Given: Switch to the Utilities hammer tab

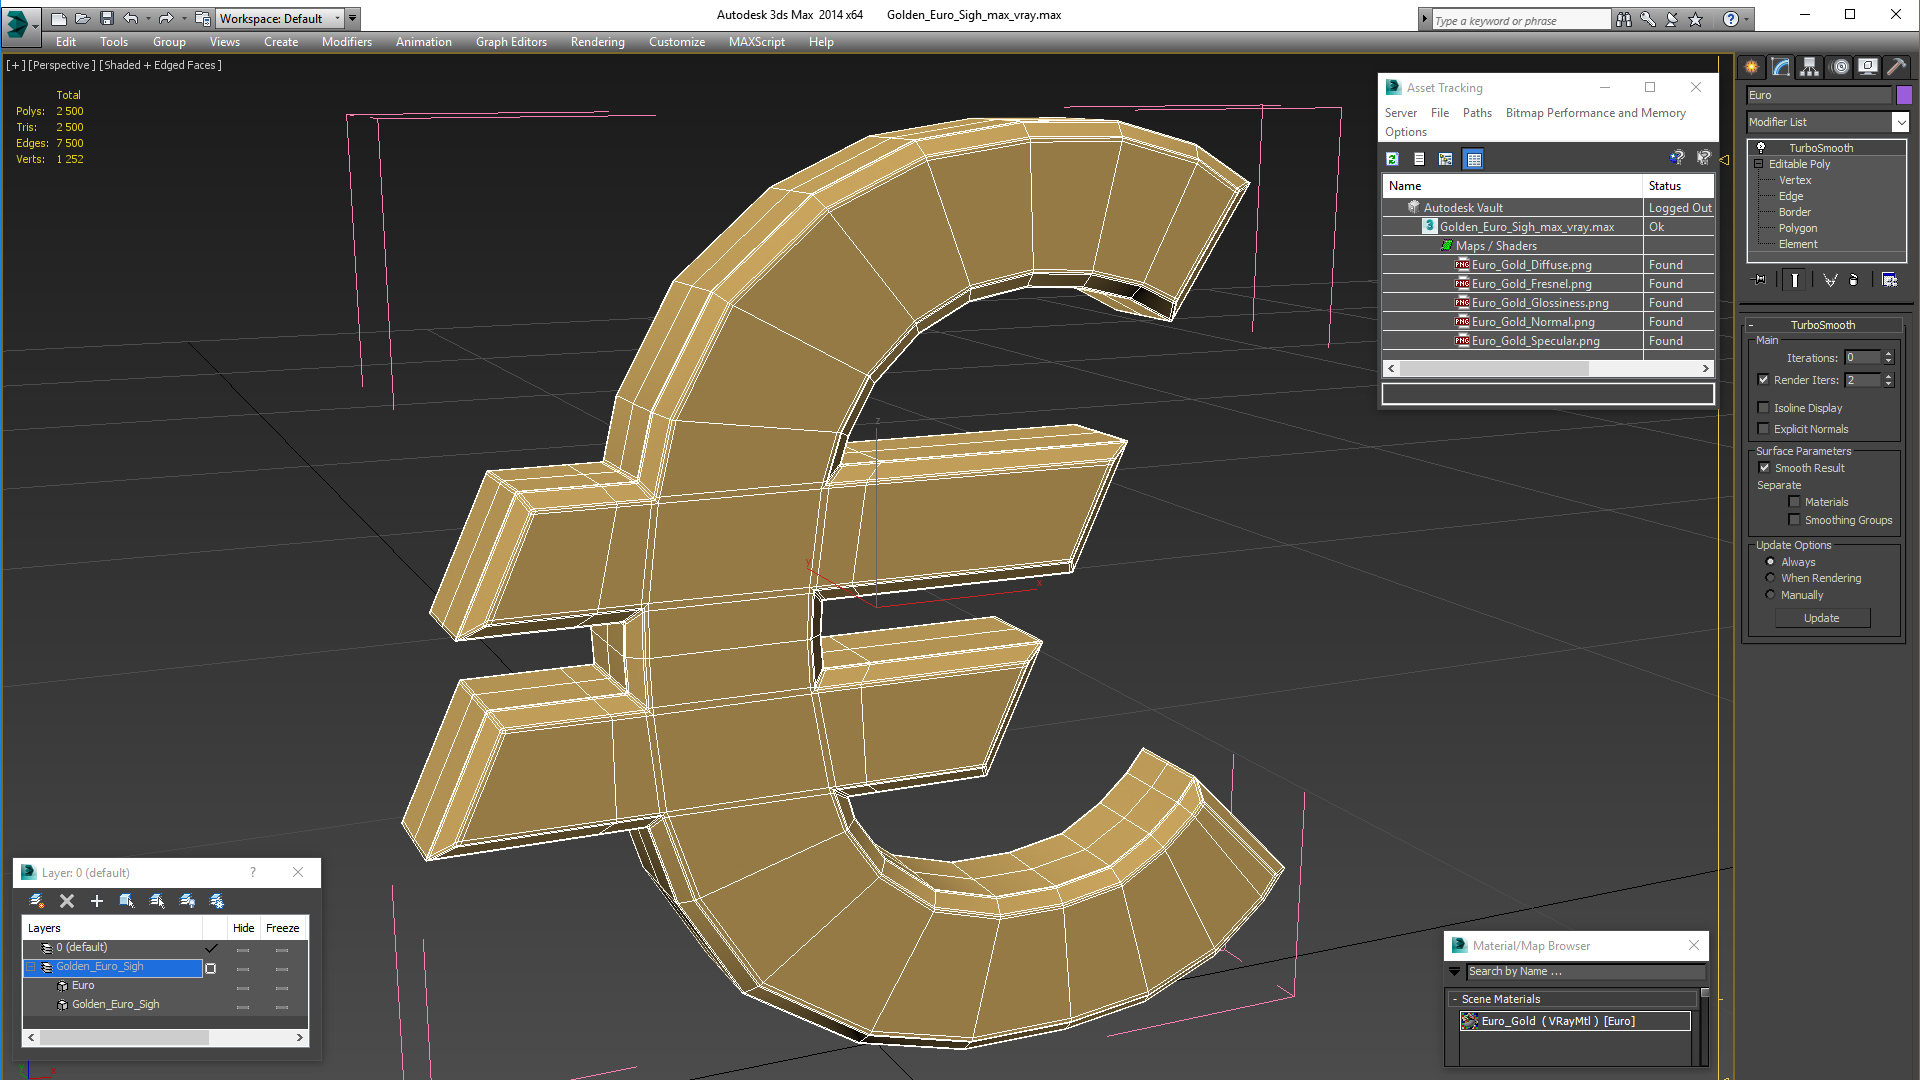Looking at the screenshot, I should pos(1896,67).
